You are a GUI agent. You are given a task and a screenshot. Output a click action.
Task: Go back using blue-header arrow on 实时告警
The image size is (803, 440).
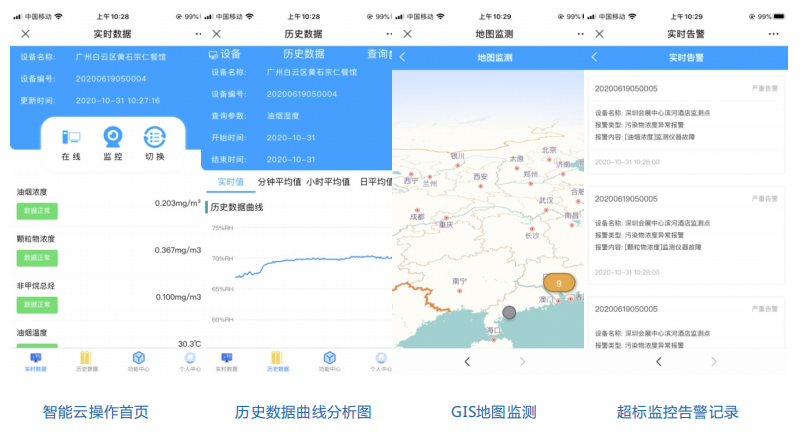(x=595, y=57)
